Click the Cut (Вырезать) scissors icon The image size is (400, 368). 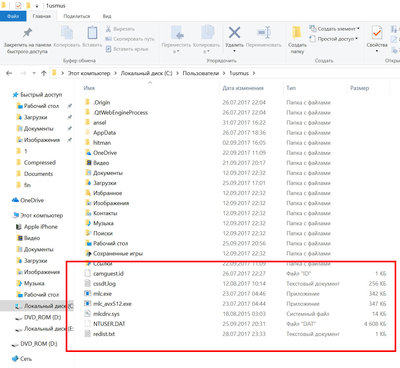pyautogui.click(x=108, y=29)
